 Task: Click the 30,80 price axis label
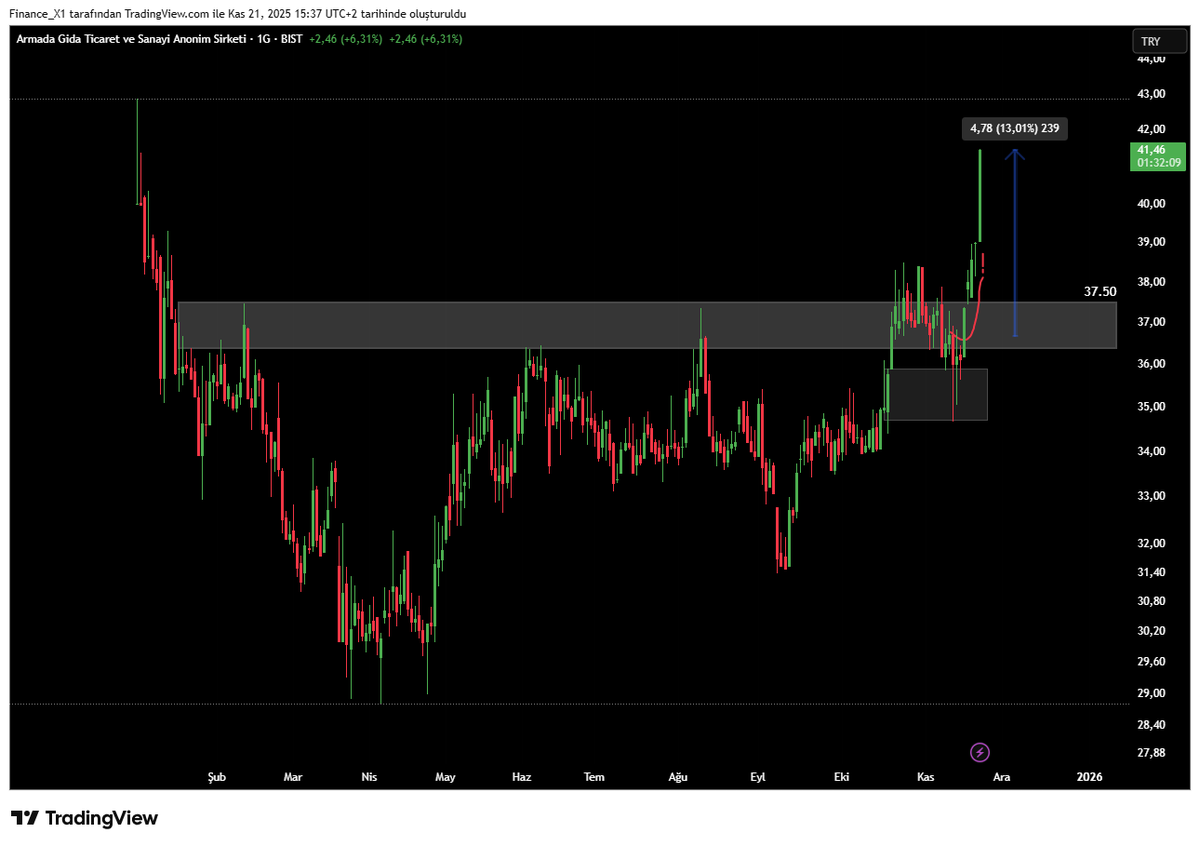[1151, 601]
